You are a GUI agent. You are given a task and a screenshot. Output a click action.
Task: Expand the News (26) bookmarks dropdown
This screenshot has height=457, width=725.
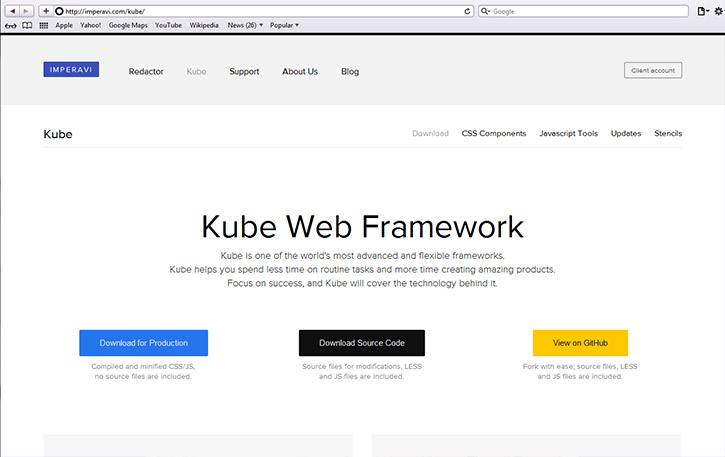245,25
